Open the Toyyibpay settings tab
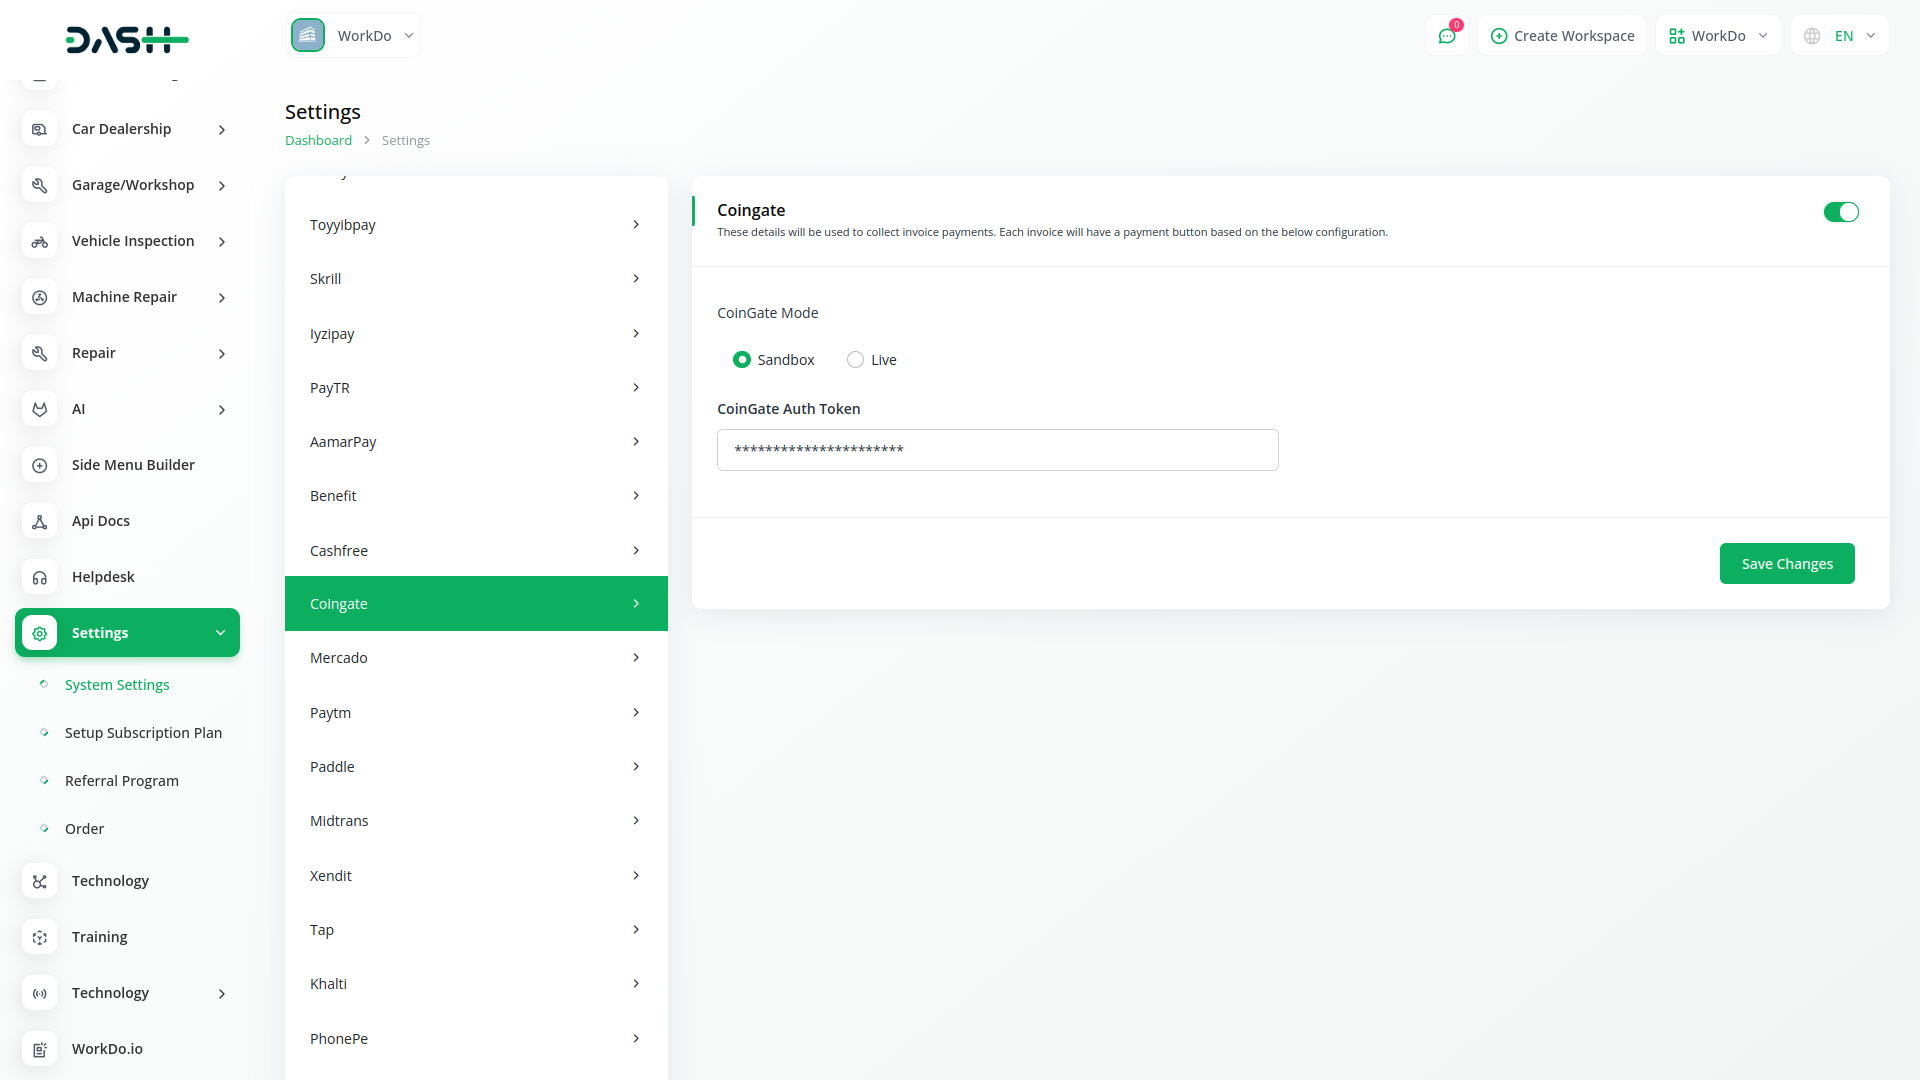Image resolution: width=1920 pixels, height=1080 pixels. 476,225
